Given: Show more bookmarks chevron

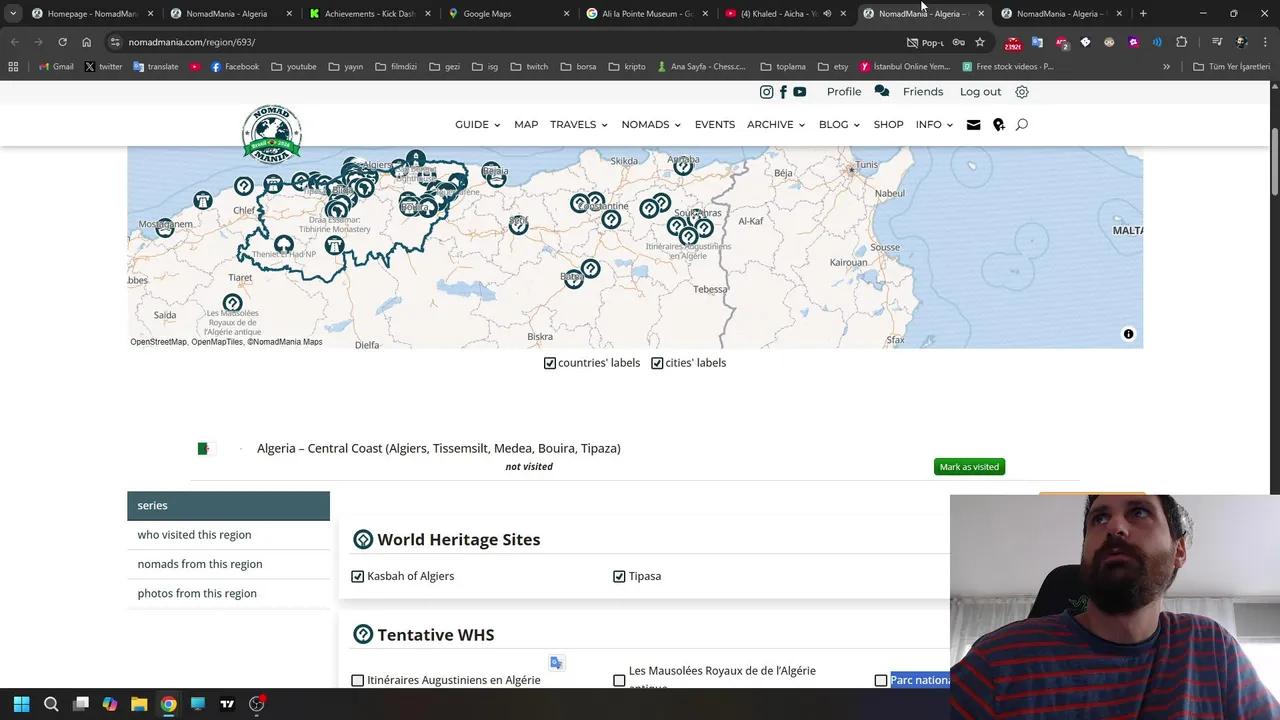Looking at the screenshot, I should (1166, 67).
